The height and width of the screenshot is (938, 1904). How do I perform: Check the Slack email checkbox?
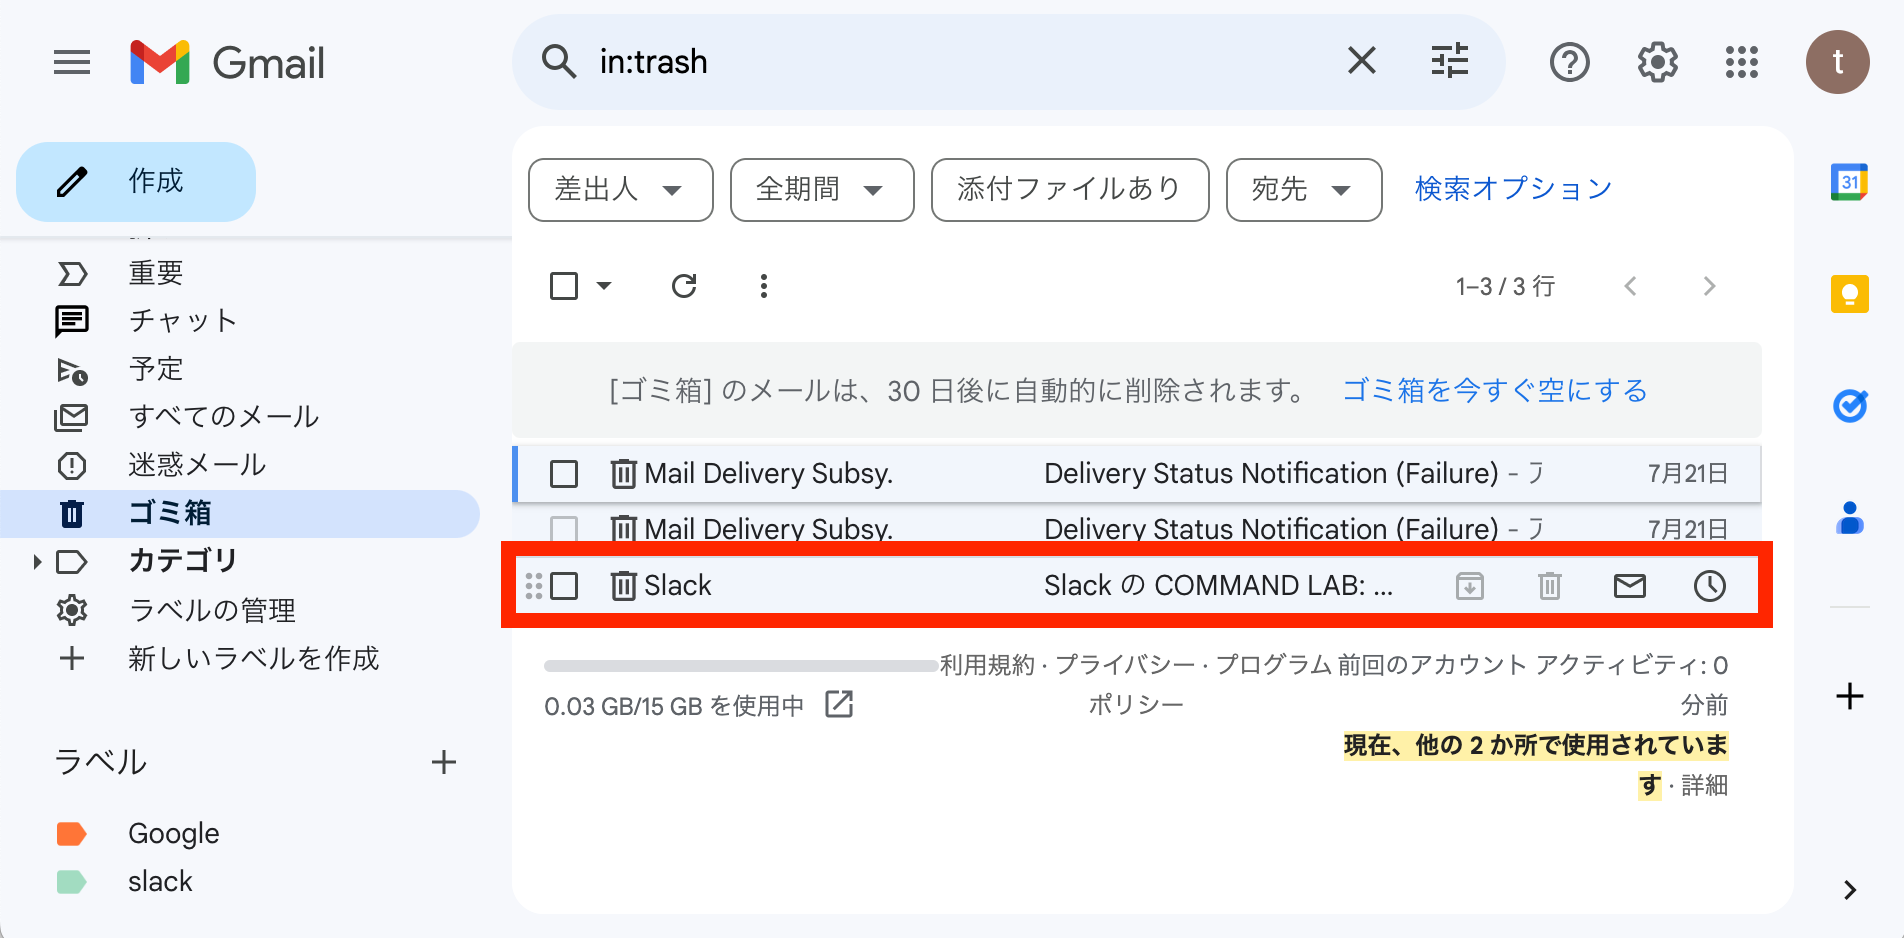564,586
